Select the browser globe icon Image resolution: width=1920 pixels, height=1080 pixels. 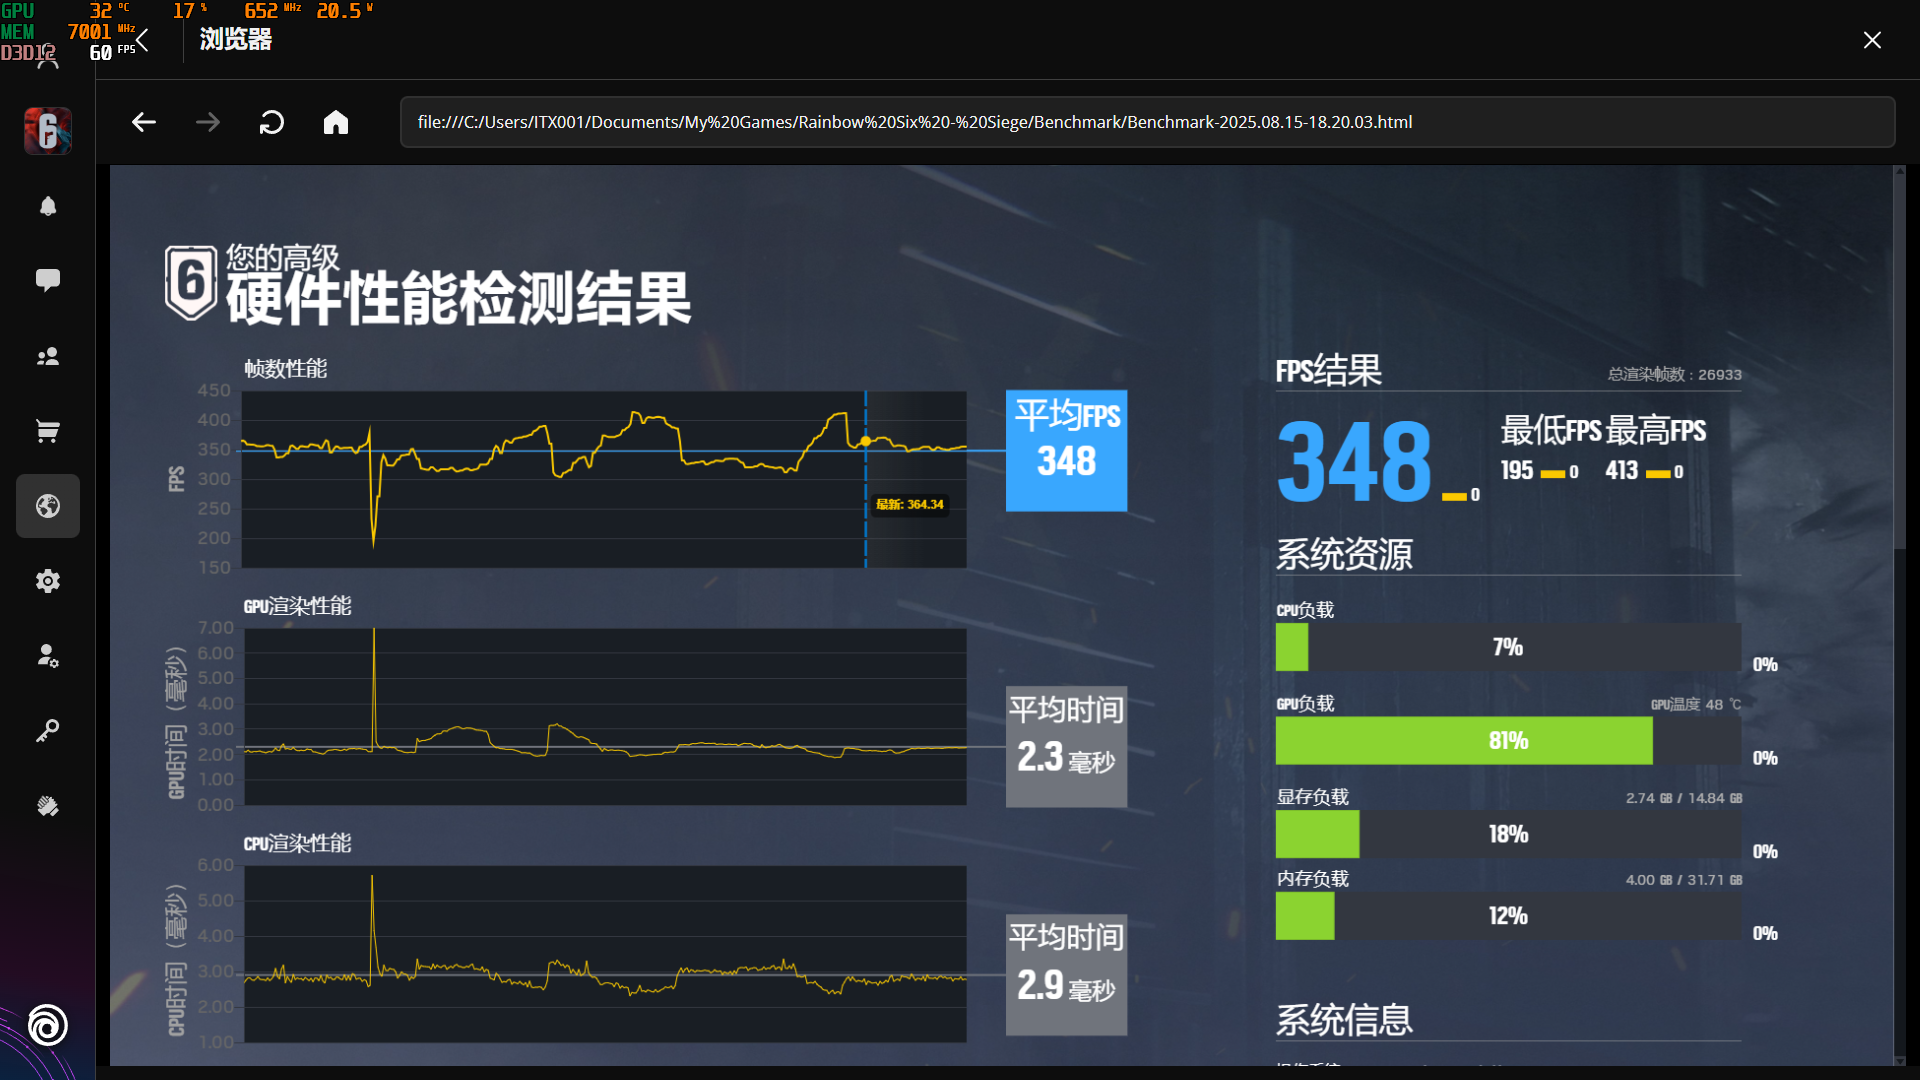(x=48, y=506)
